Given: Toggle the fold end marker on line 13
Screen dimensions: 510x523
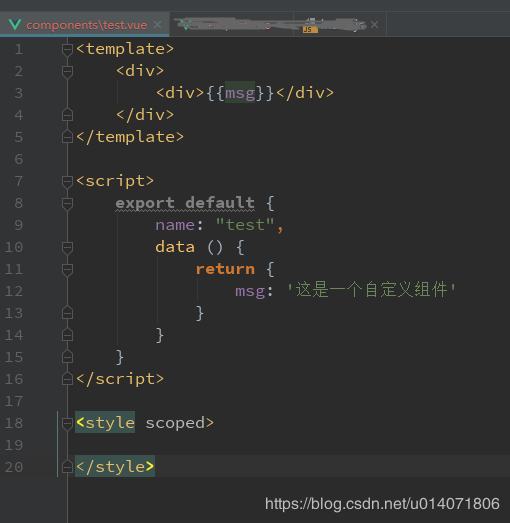Looking at the screenshot, I should click(67, 313).
